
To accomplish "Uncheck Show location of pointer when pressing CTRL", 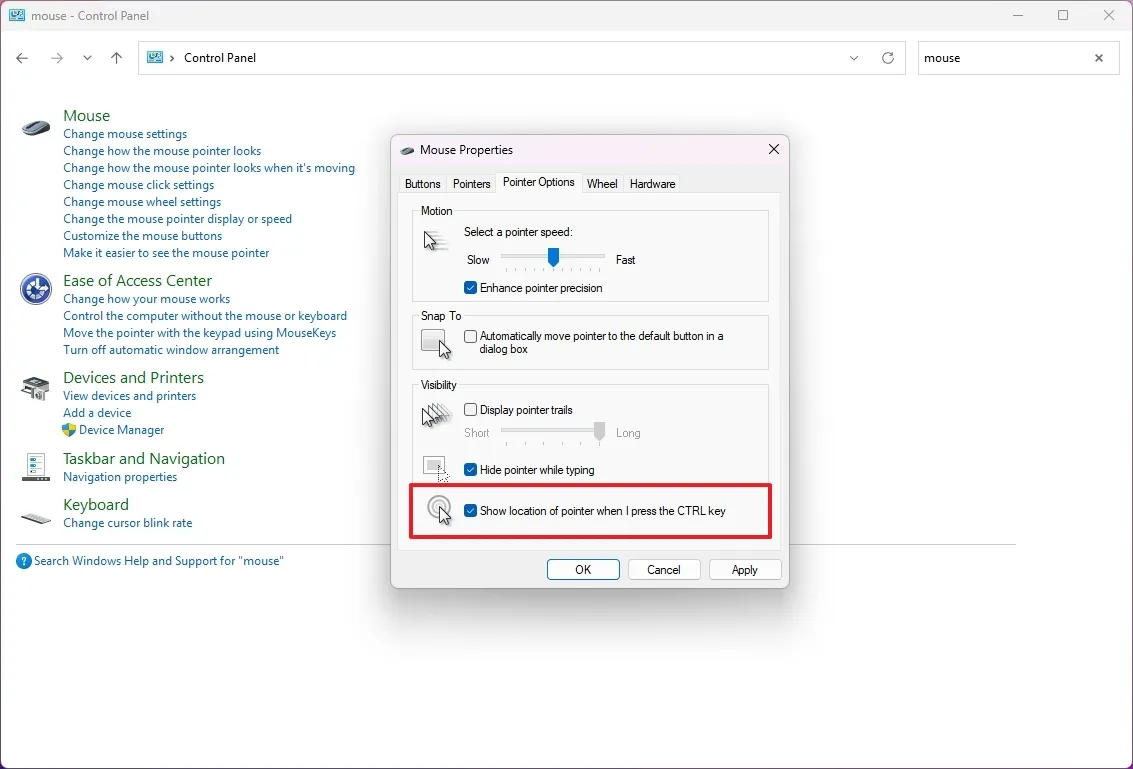I will pos(470,510).
